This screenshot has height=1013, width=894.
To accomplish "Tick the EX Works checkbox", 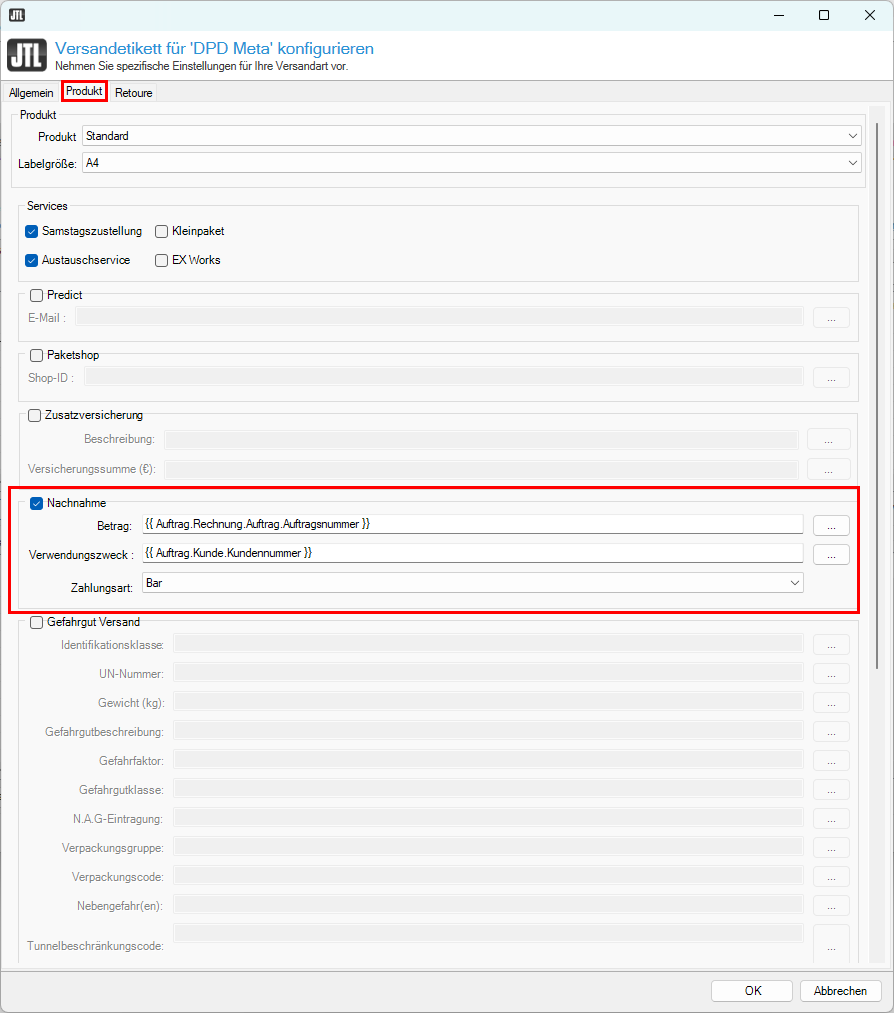I will tap(162, 260).
